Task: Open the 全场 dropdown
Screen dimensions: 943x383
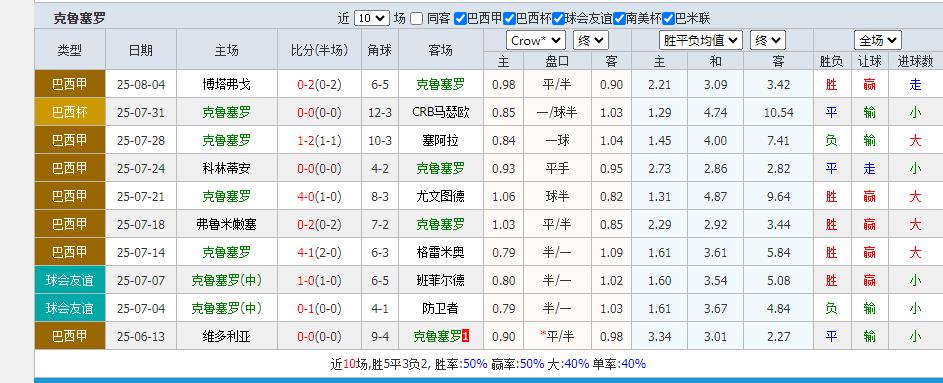Action: pos(877,41)
